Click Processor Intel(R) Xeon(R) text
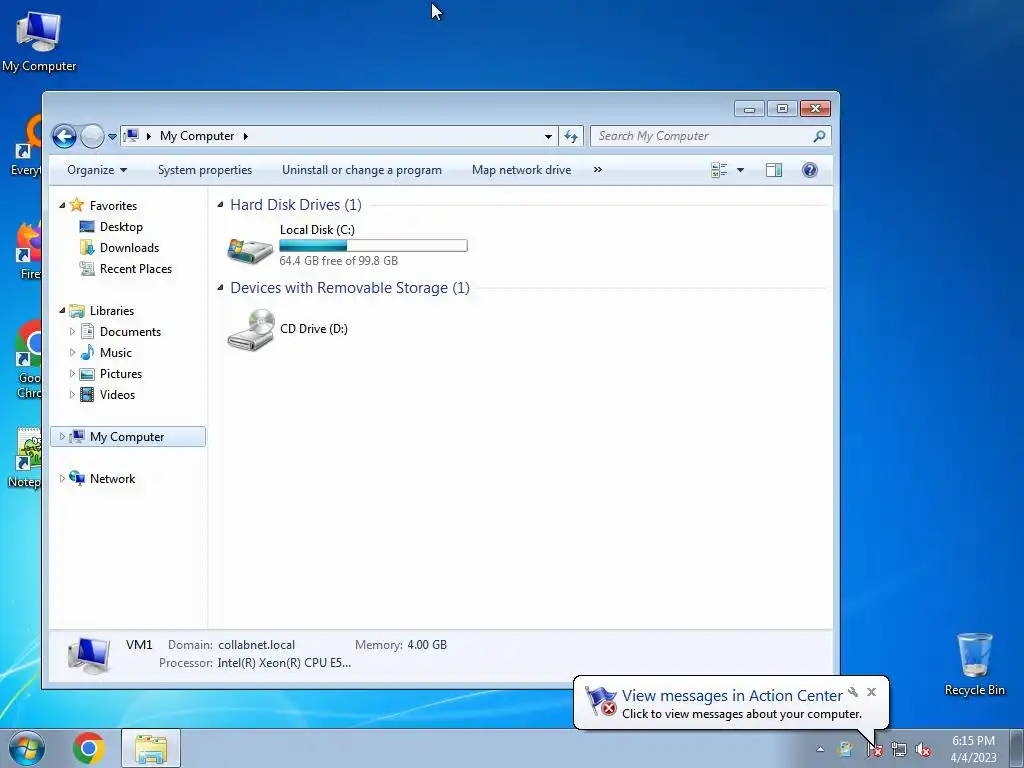Viewport: 1024px width, 768px height. 284,663
